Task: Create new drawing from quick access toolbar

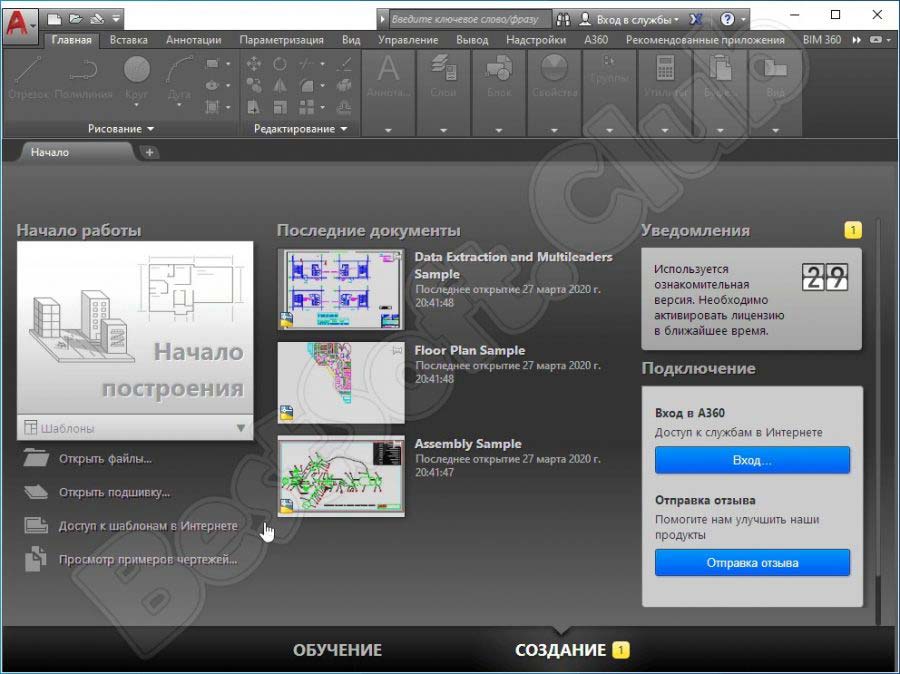Action: 54,19
